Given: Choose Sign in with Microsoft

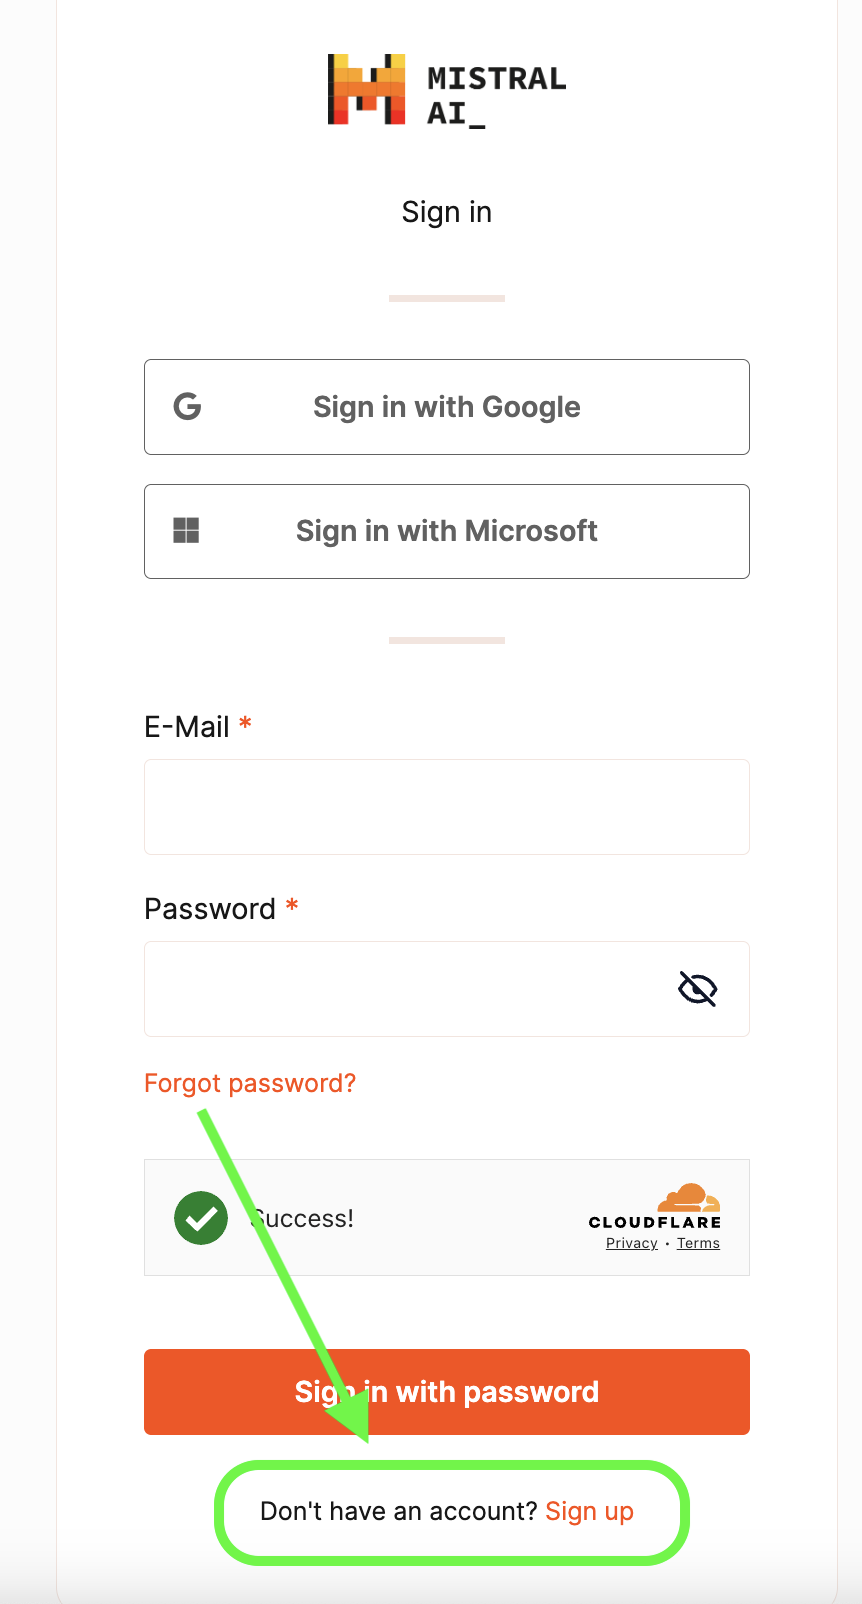Looking at the screenshot, I should point(447,531).
